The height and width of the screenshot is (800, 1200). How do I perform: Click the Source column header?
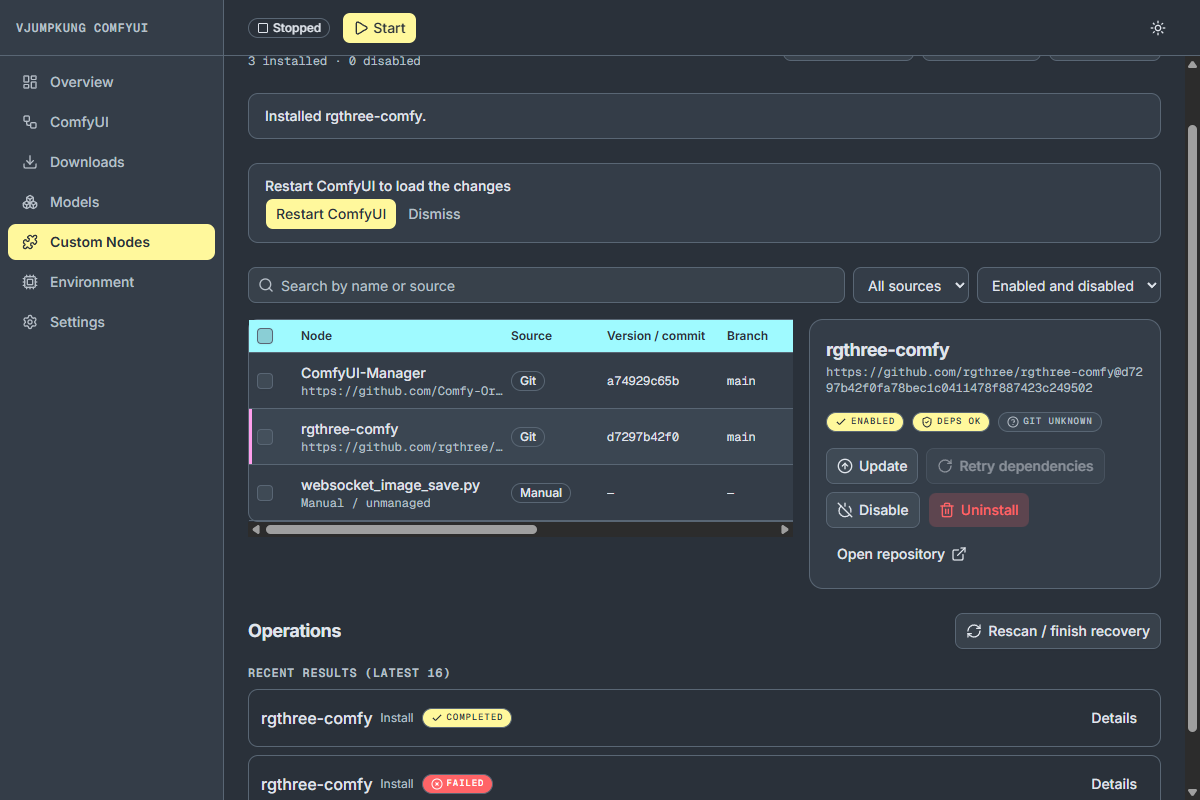coord(531,336)
